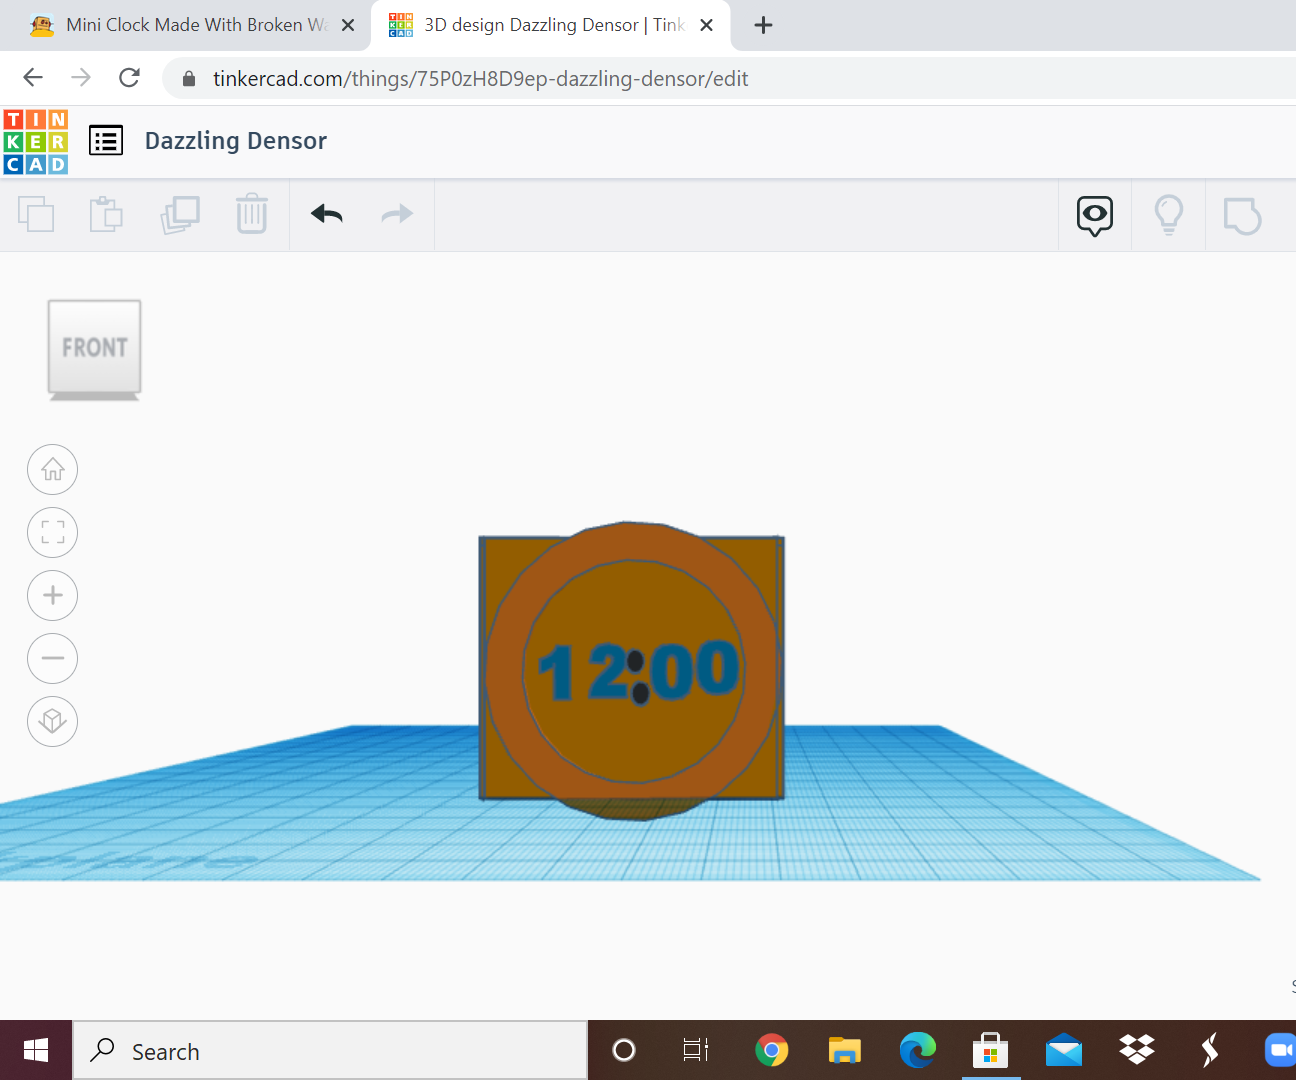Open the Notes tool icon
The image size is (1296, 1080).
1242,215
